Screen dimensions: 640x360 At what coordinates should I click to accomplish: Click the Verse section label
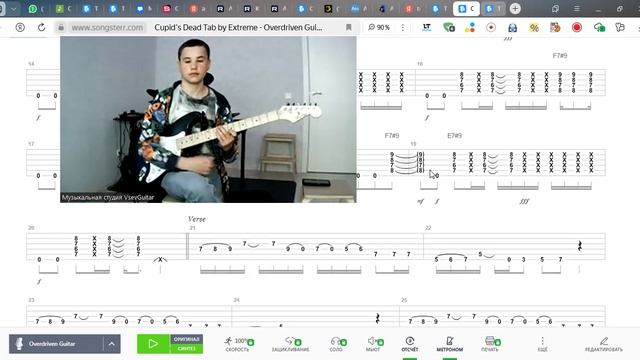coord(197,219)
